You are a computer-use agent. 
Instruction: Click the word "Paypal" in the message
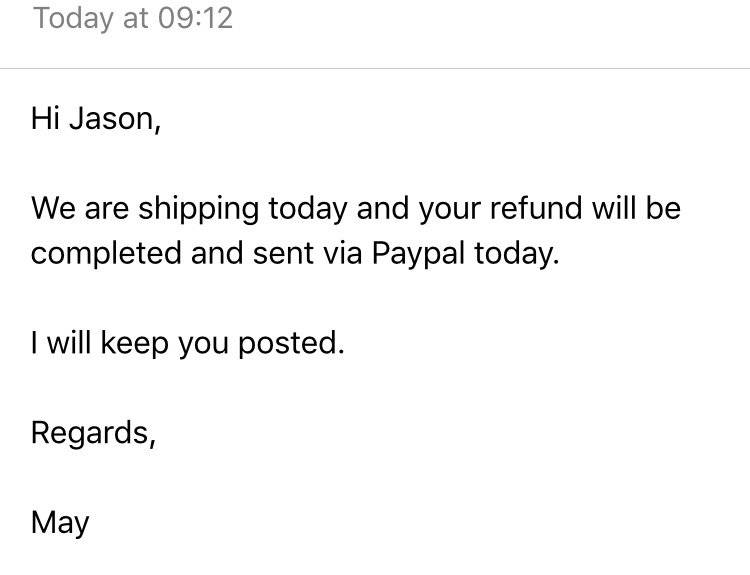click(418, 254)
